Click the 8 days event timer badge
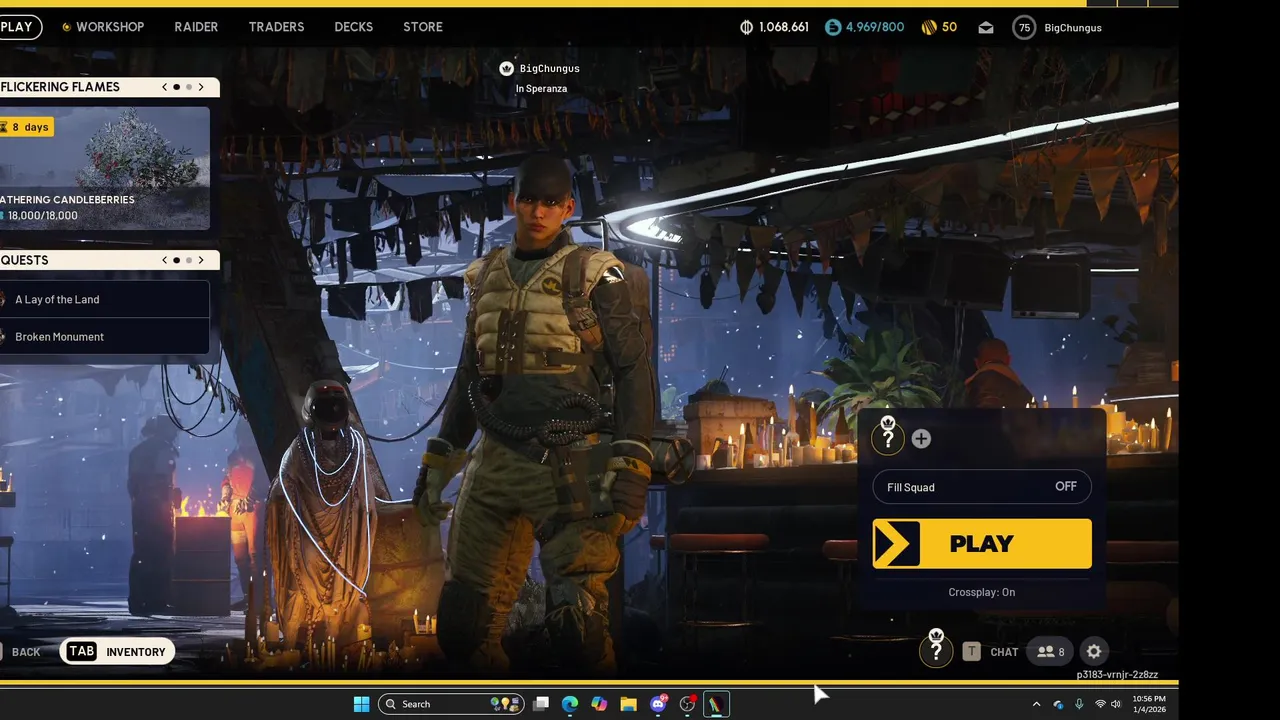This screenshot has width=1280, height=720. tap(27, 127)
